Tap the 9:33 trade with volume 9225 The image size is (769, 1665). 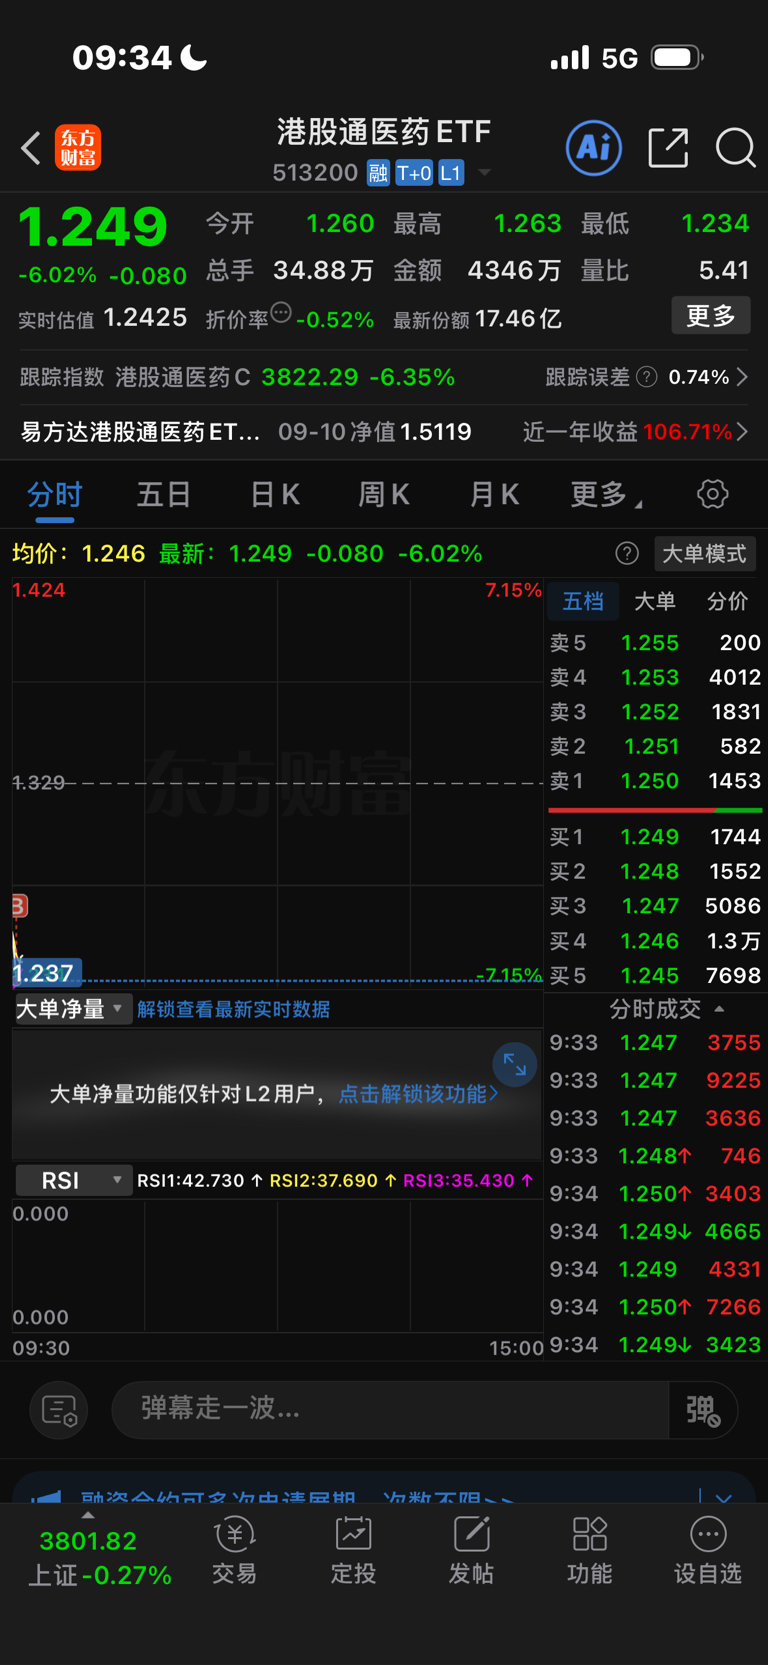[656, 1081]
